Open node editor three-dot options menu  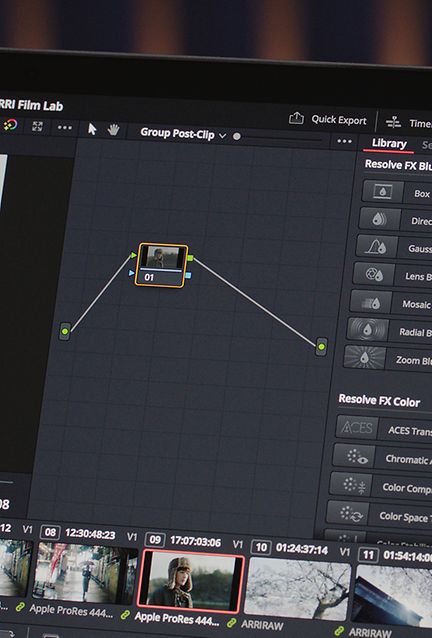pyautogui.click(x=344, y=141)
